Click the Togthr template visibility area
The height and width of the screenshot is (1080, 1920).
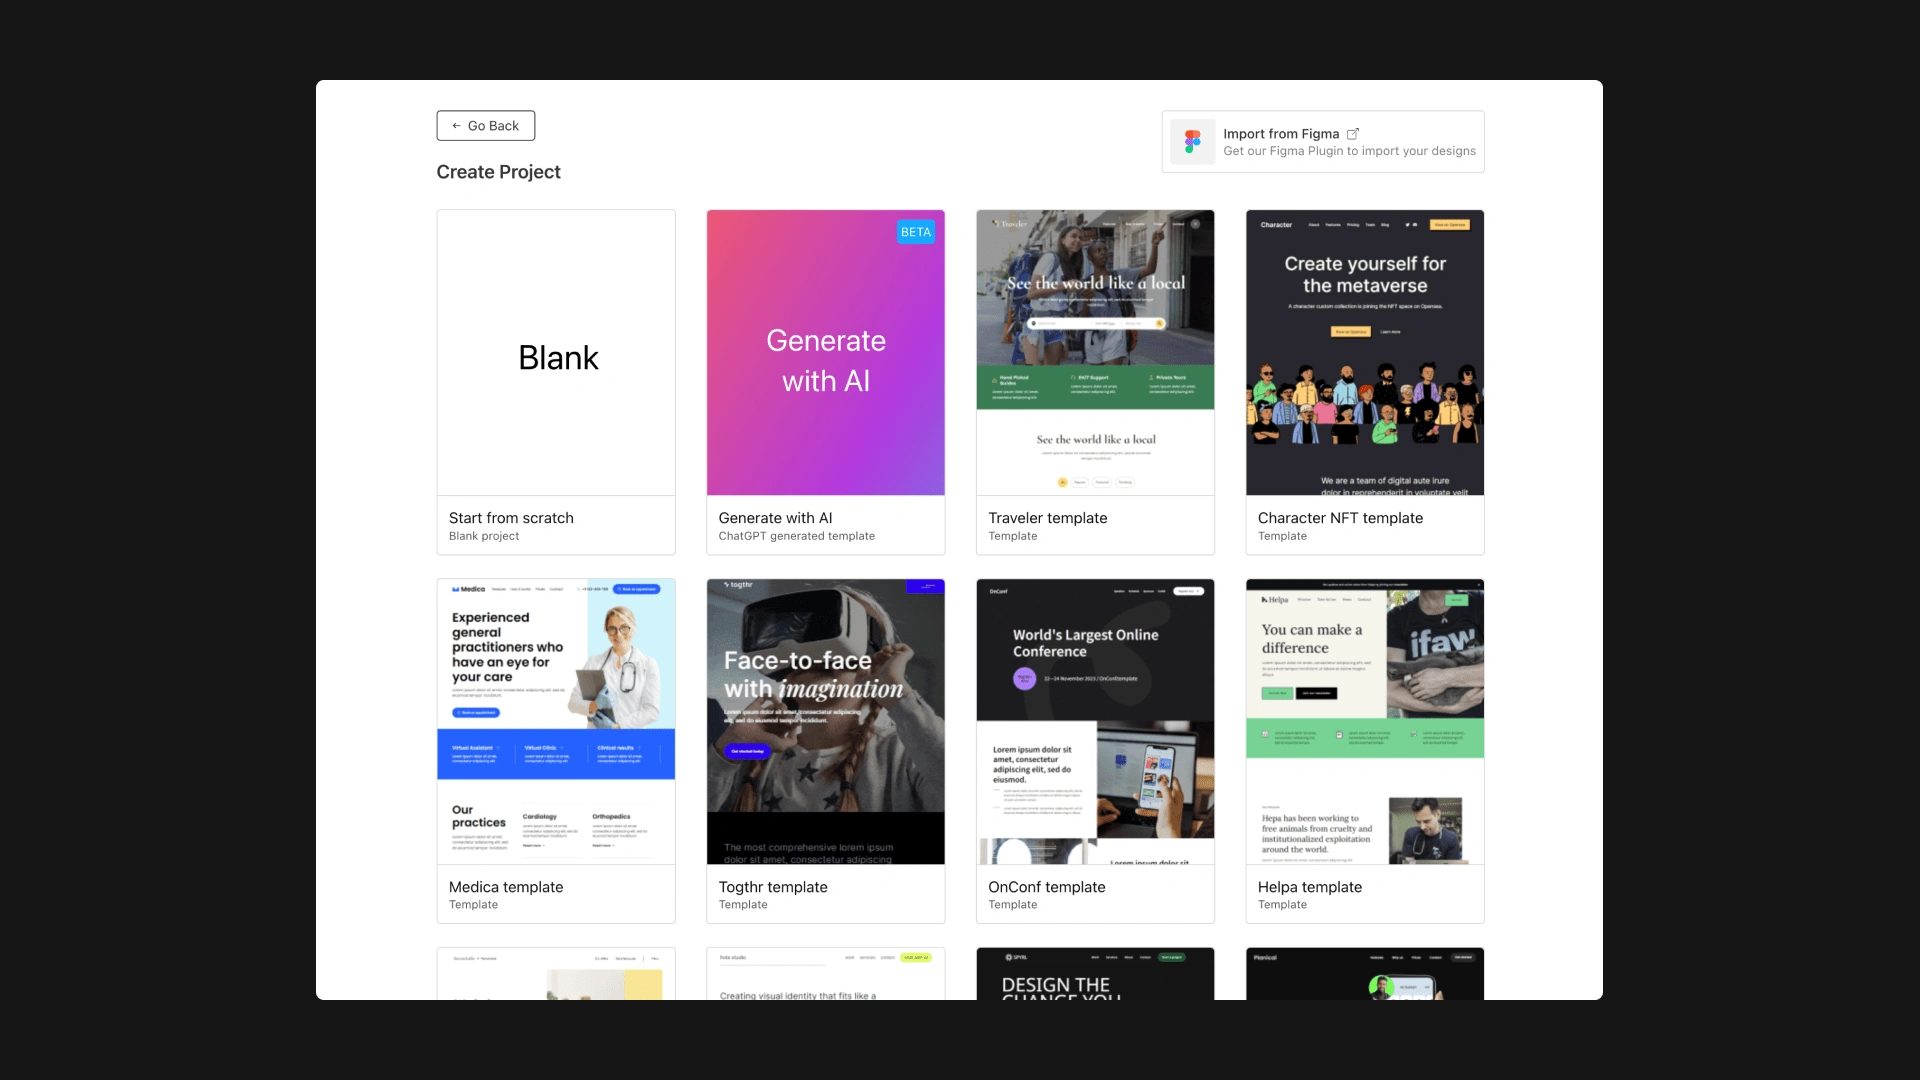point(825,721)
